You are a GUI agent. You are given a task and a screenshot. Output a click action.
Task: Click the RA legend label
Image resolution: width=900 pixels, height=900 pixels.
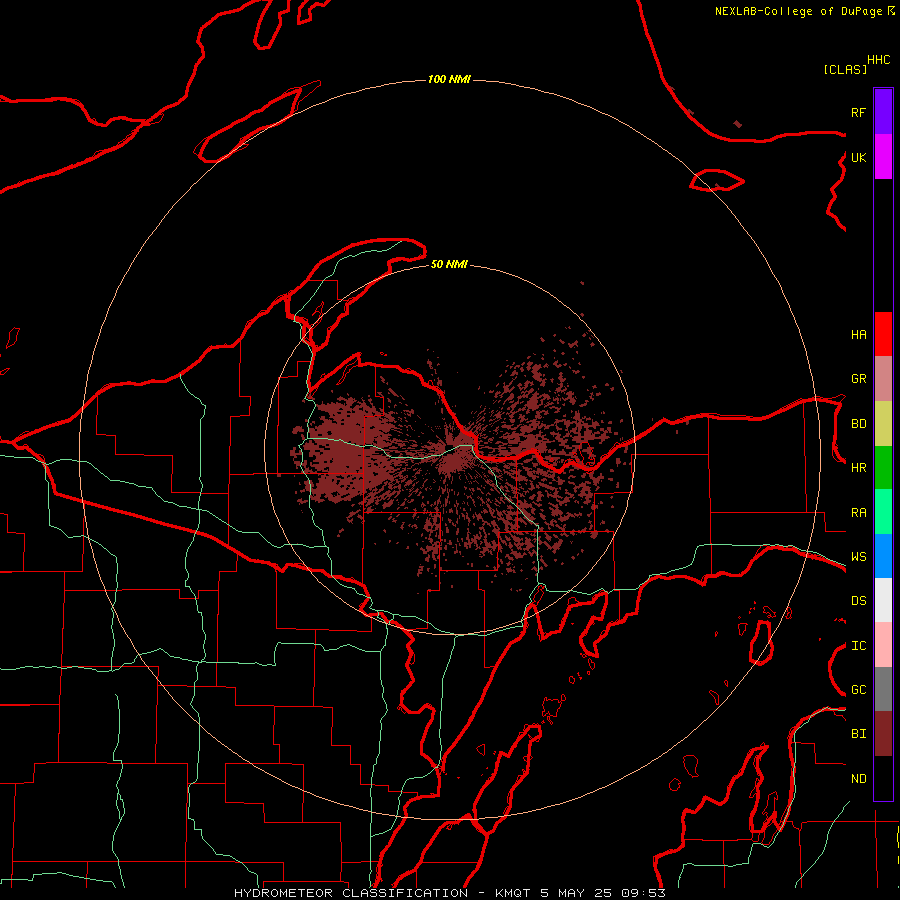pos(858,513)
